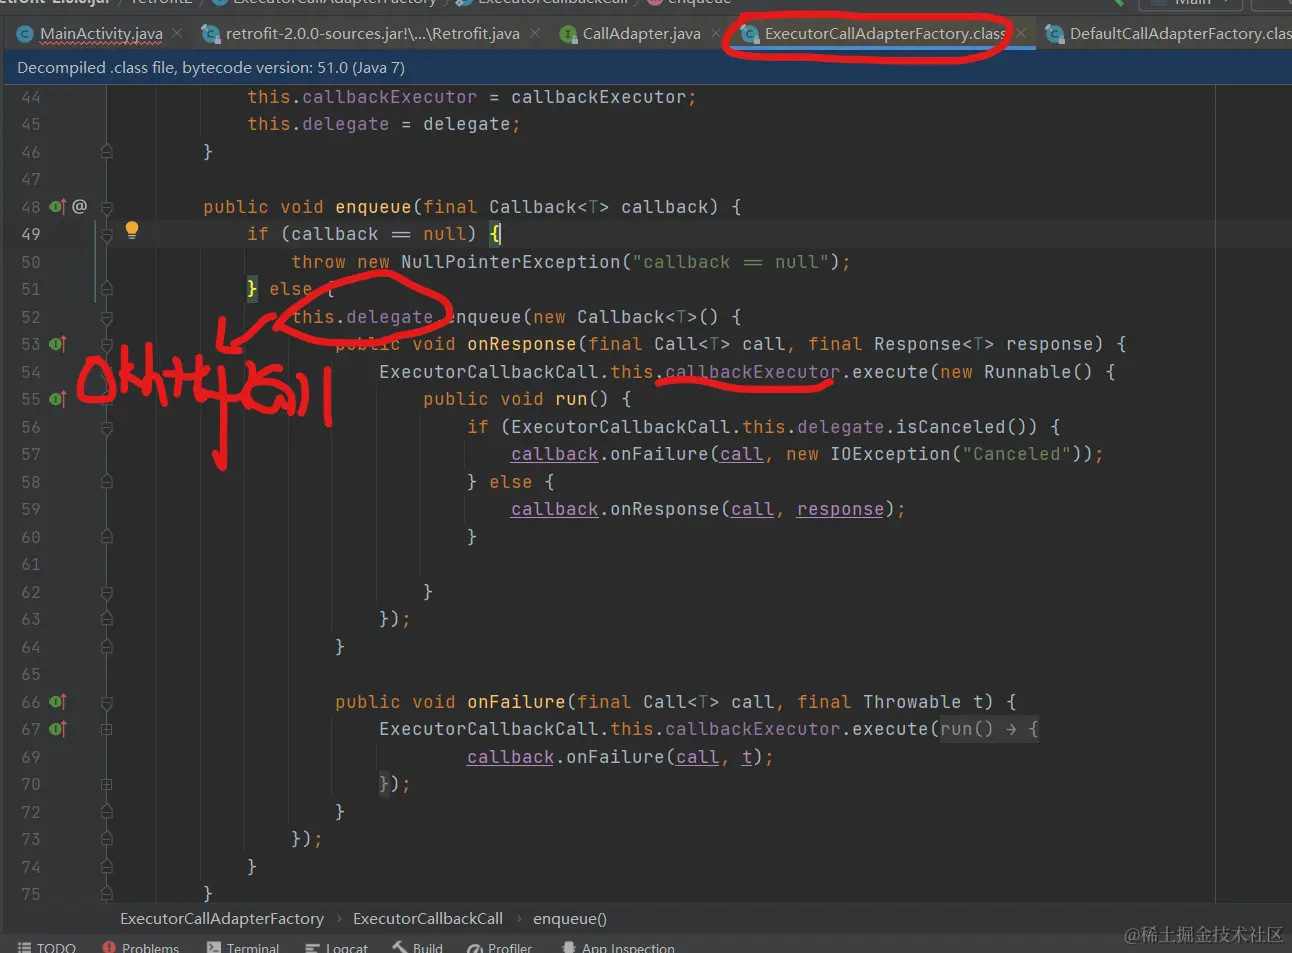This screenshot has width=1292, height=953.
Task: Click the implements gutter icon on line 55
Action: 57,399
